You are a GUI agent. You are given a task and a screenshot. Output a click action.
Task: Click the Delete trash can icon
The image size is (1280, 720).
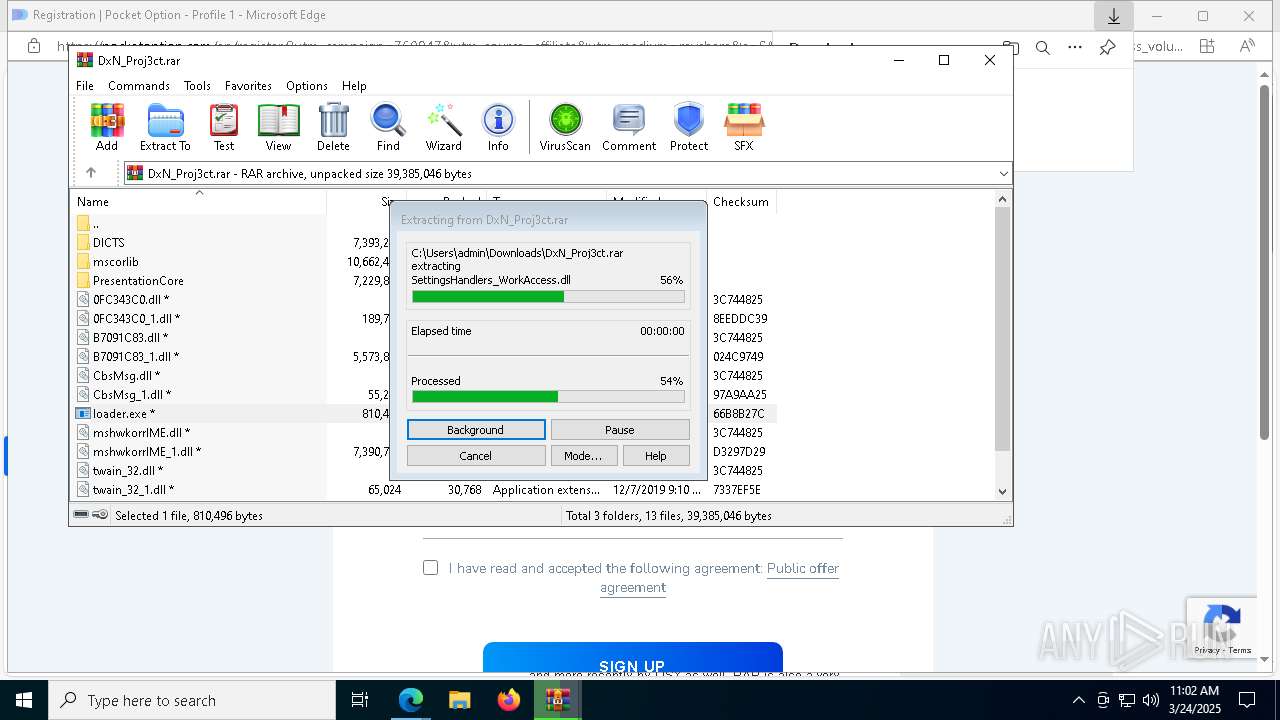click(x=333, y=127)
